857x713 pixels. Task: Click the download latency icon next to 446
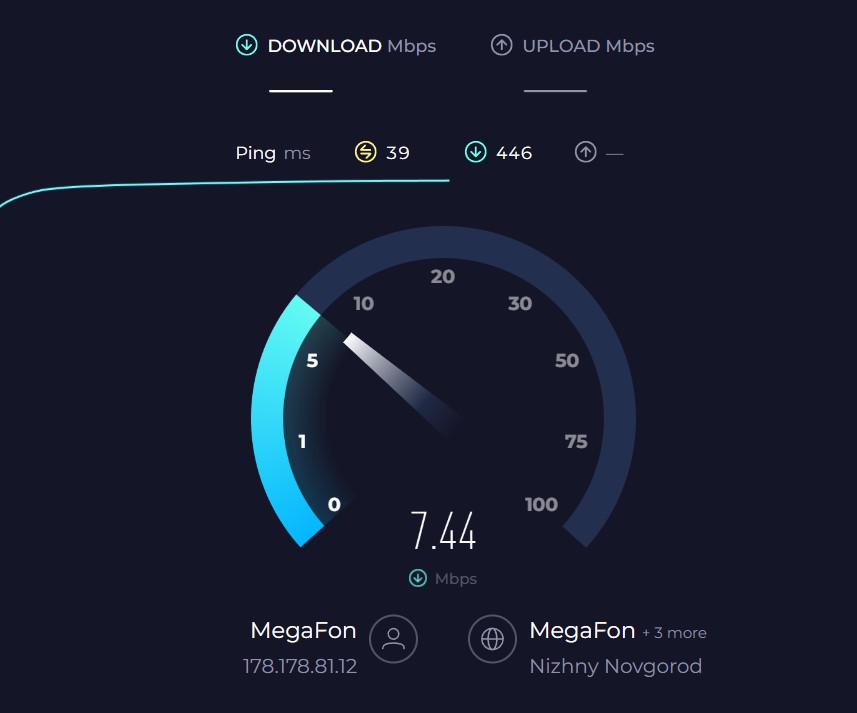[x=476, y=152]
